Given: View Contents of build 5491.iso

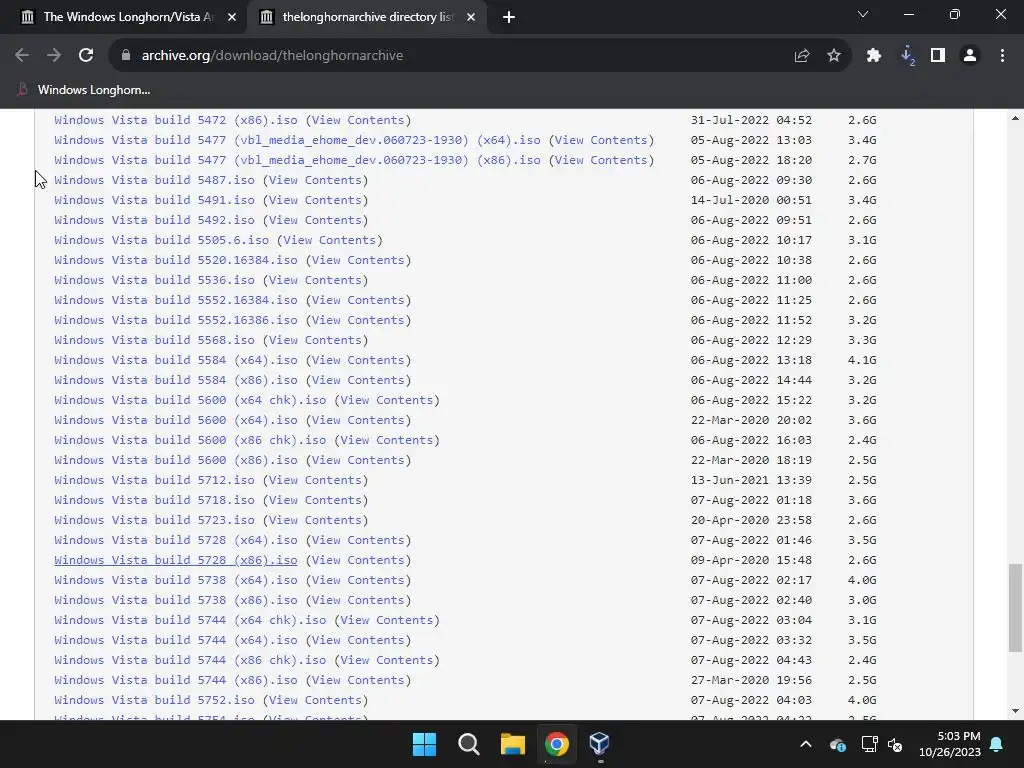Looking at the screenshot, I should click(315, 200).
